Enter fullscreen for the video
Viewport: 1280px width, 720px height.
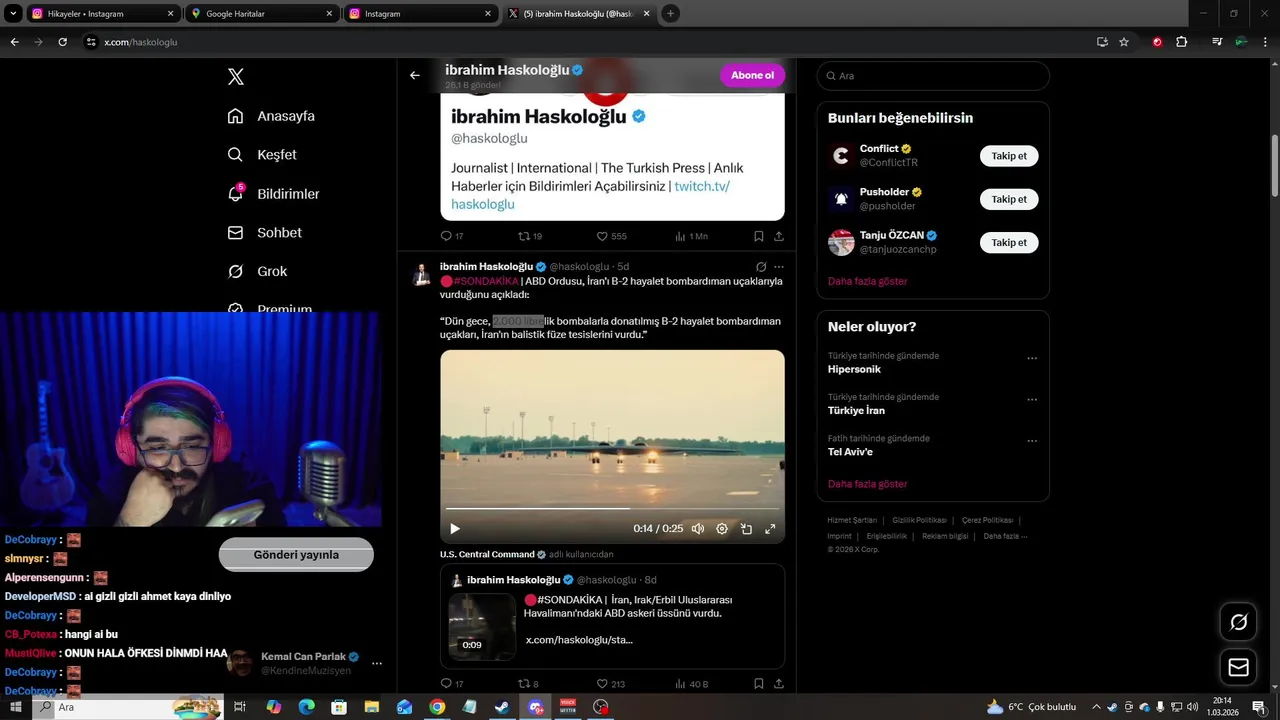point(770,528)
